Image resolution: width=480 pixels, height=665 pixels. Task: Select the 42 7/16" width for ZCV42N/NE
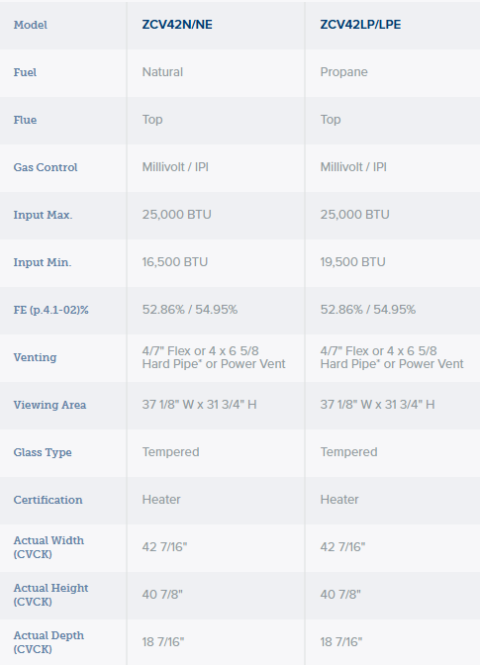(165, 547)
